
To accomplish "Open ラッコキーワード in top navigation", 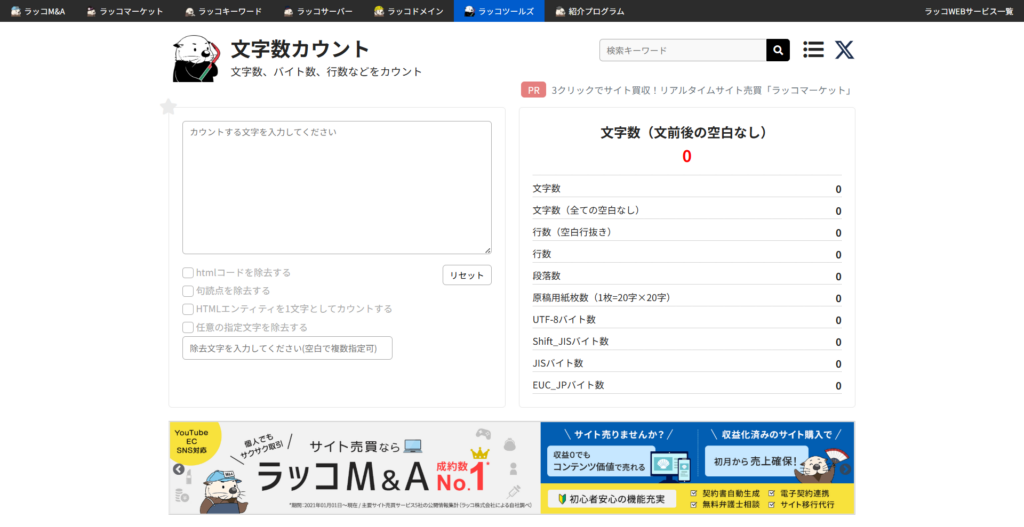I will pos(223,11).
